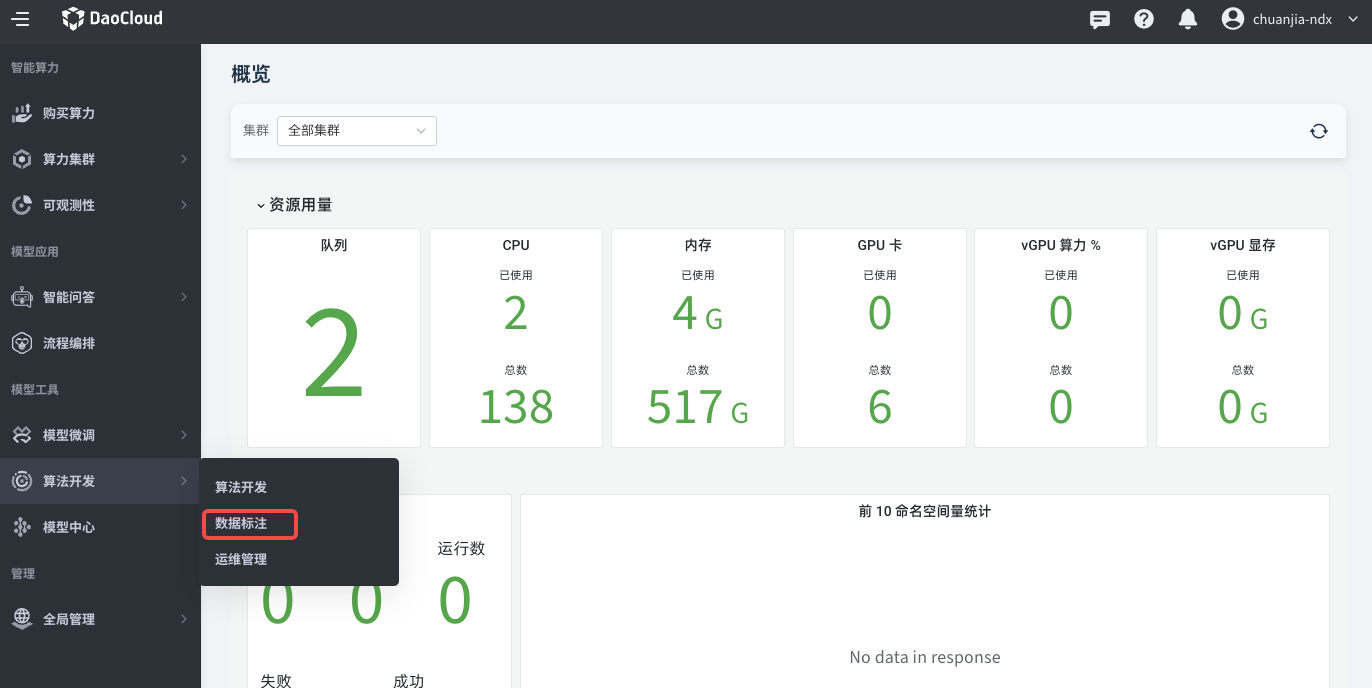Viewport: 1372px width, 688px height.
Task: Choose 算法开发 in the popup submenu
Action: point(241,487)
